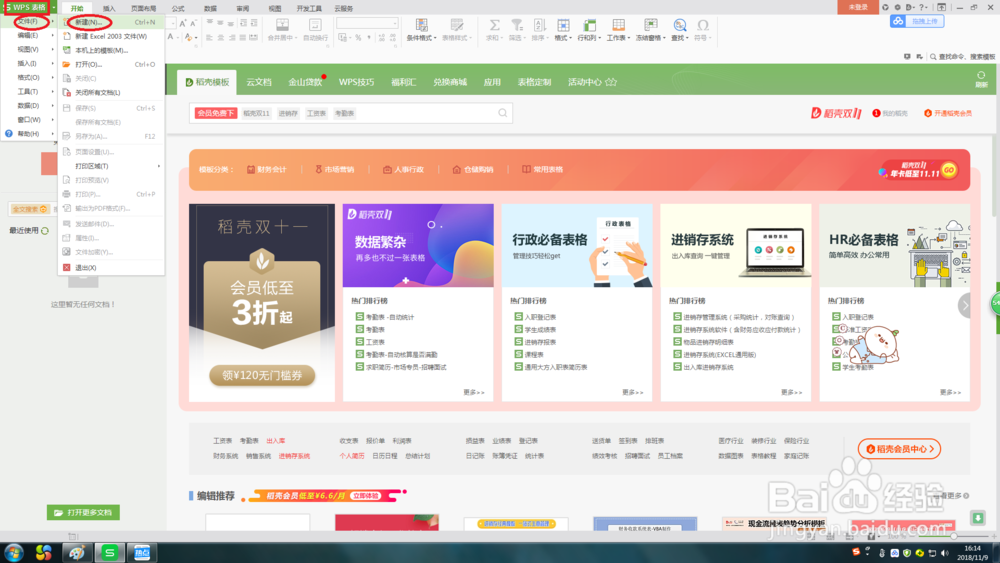This screenshot has height=563, width=1000.
Task: Select the 仓储购销 template category
Action: click(x=473, y=170)
